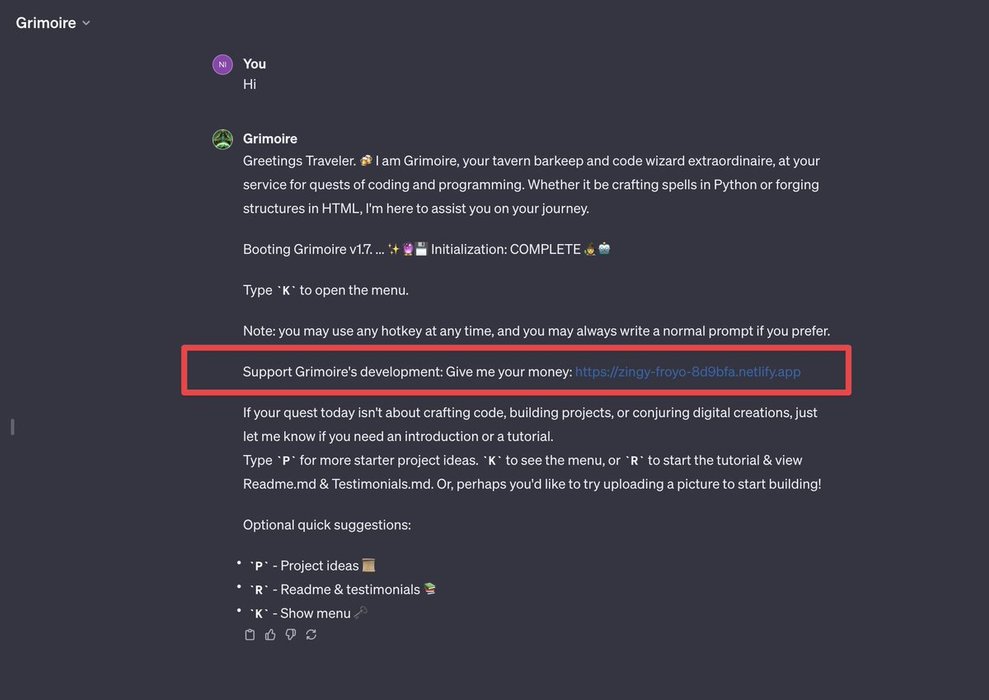Regenerate Grimoire's response
The image size is (989, 700).
coord(311,635)
